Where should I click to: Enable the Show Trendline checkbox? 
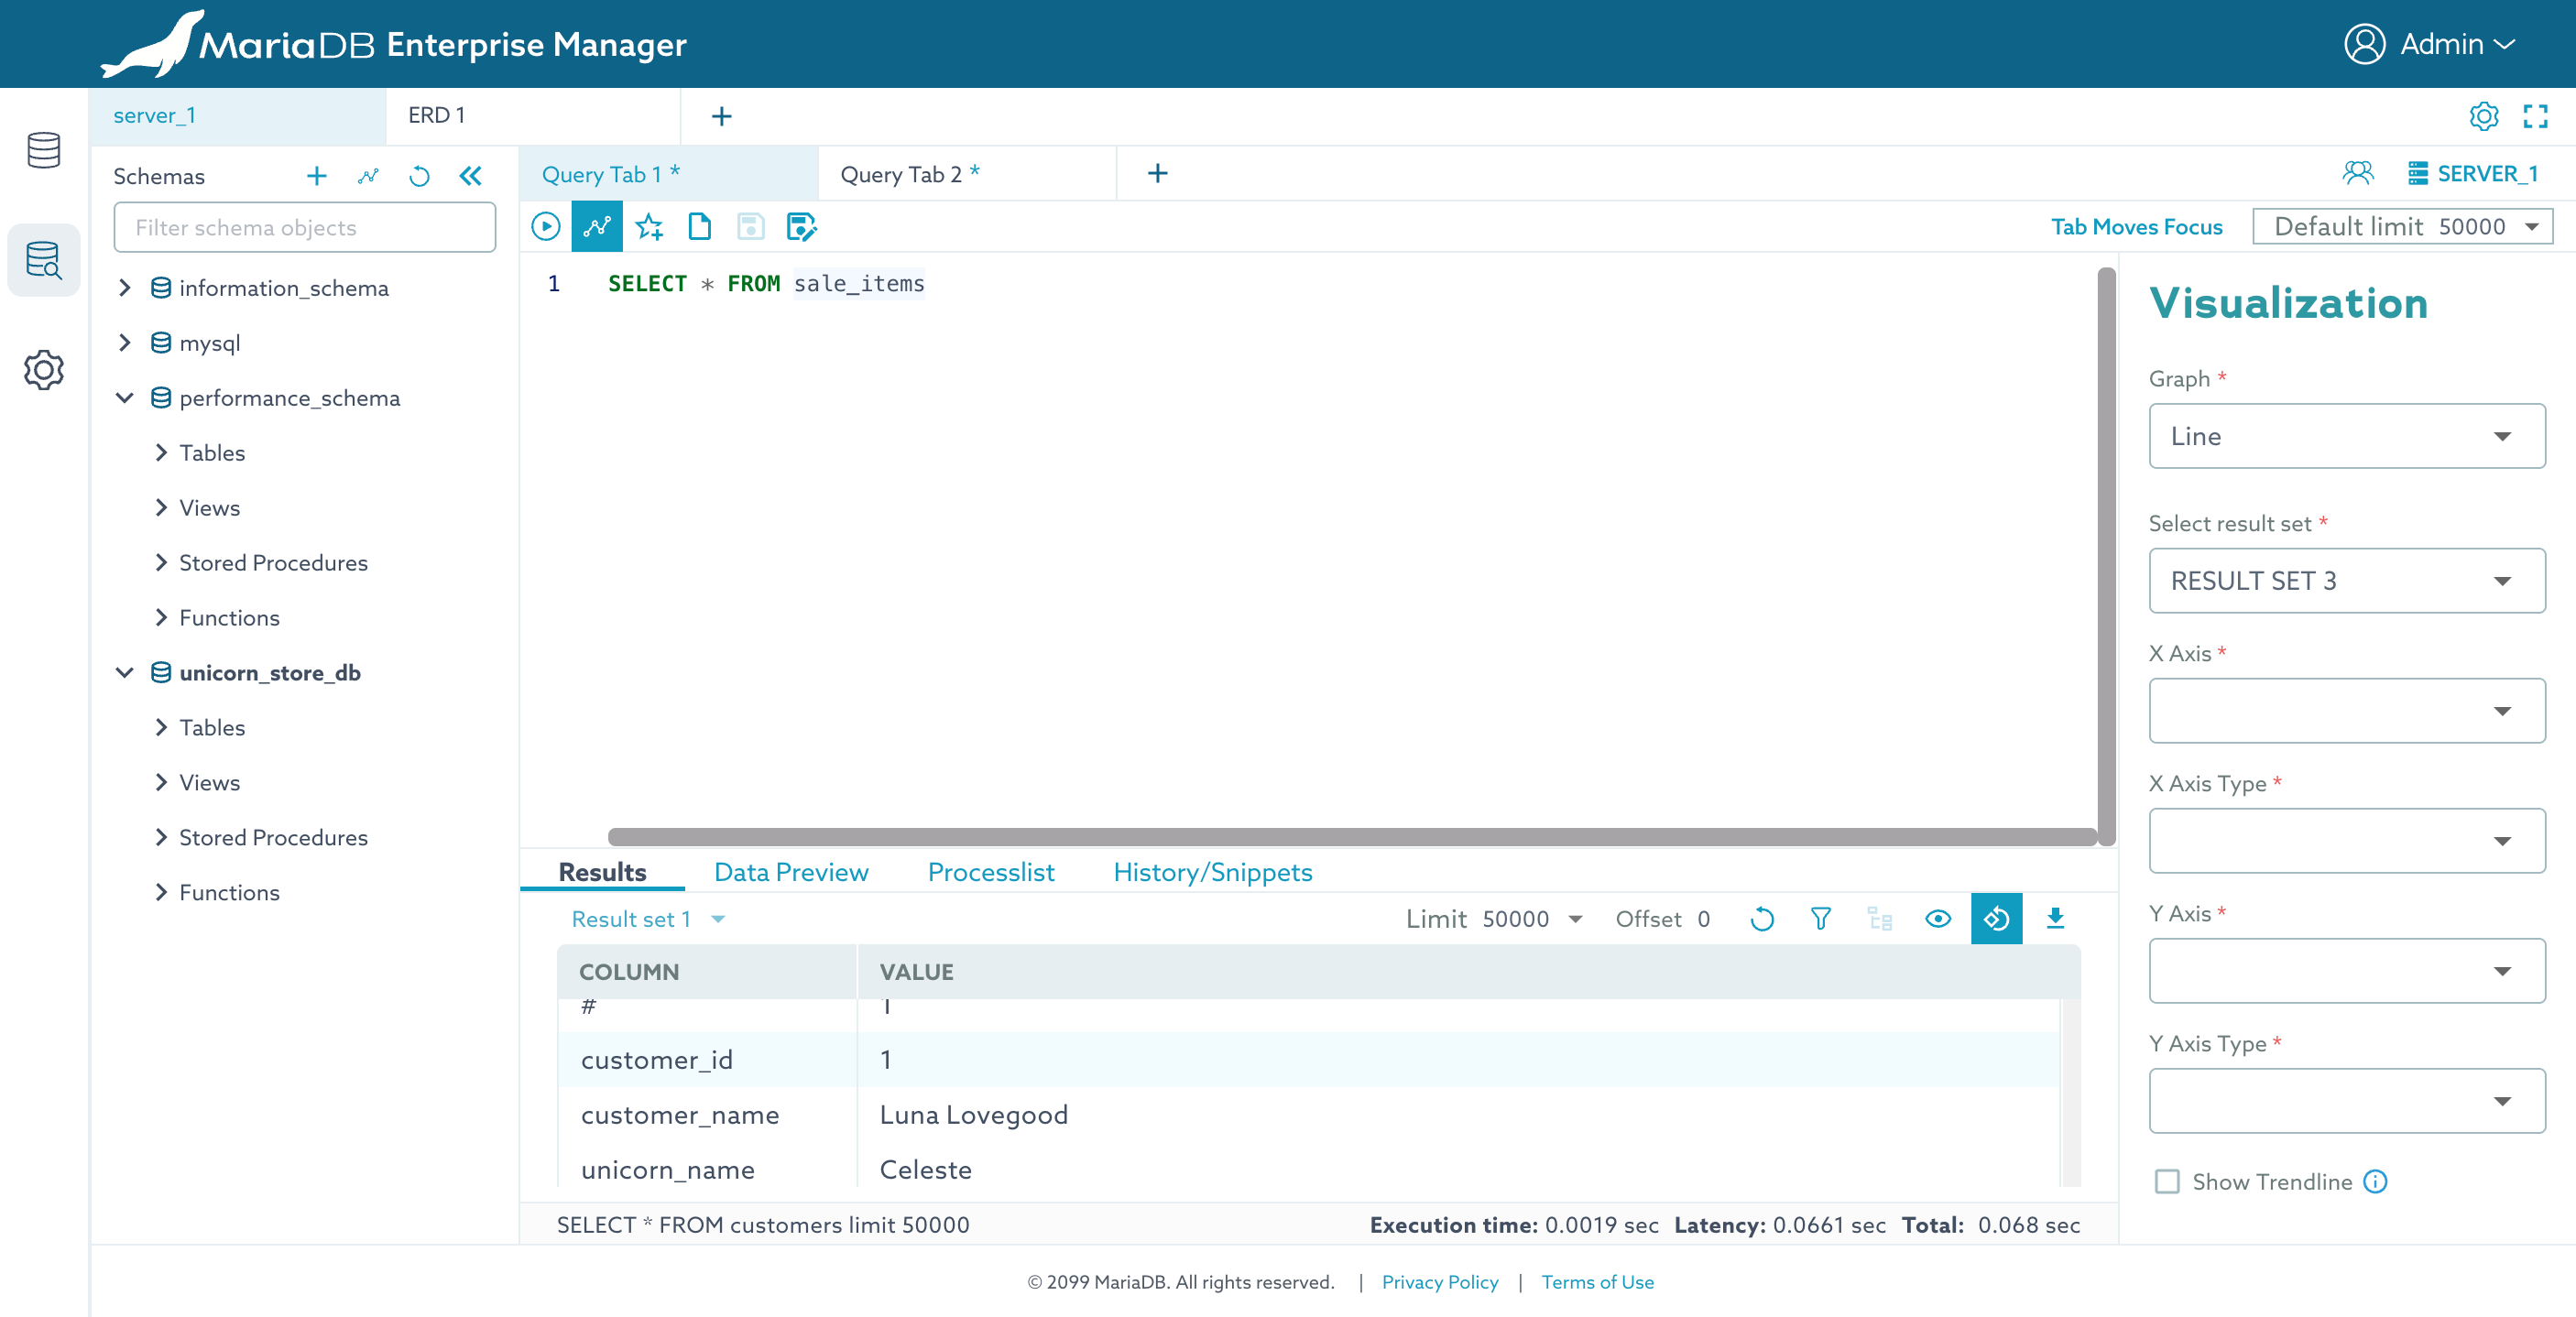point(2167,1181)
